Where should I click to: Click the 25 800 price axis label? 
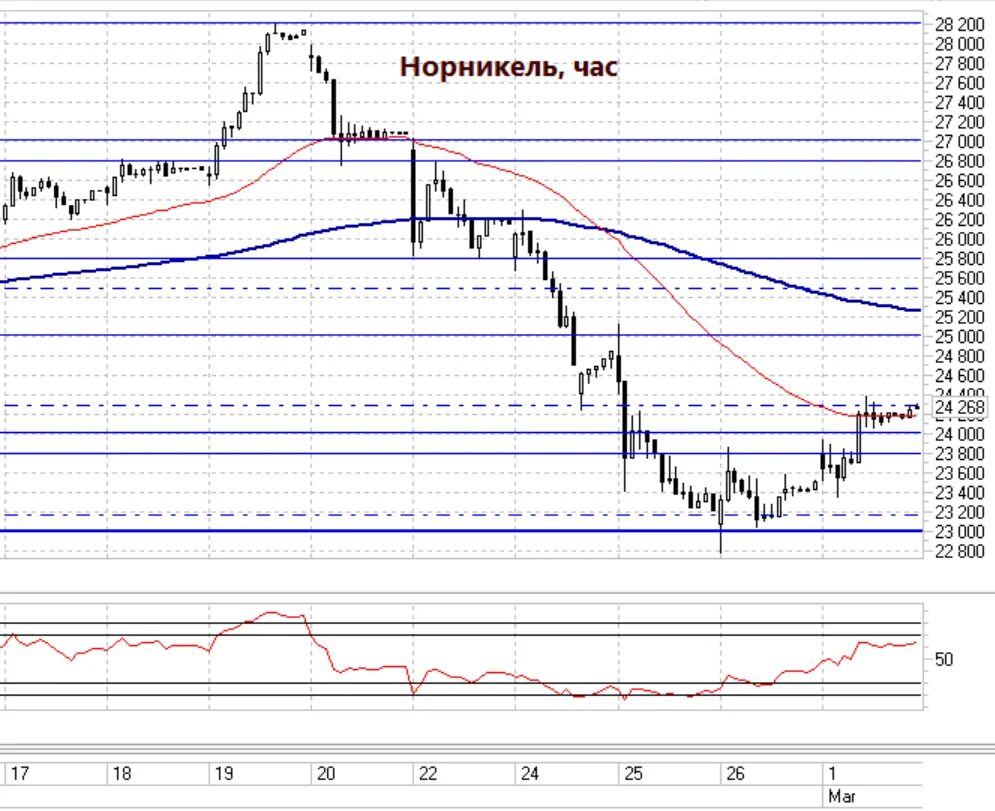(x=959, y=259)
